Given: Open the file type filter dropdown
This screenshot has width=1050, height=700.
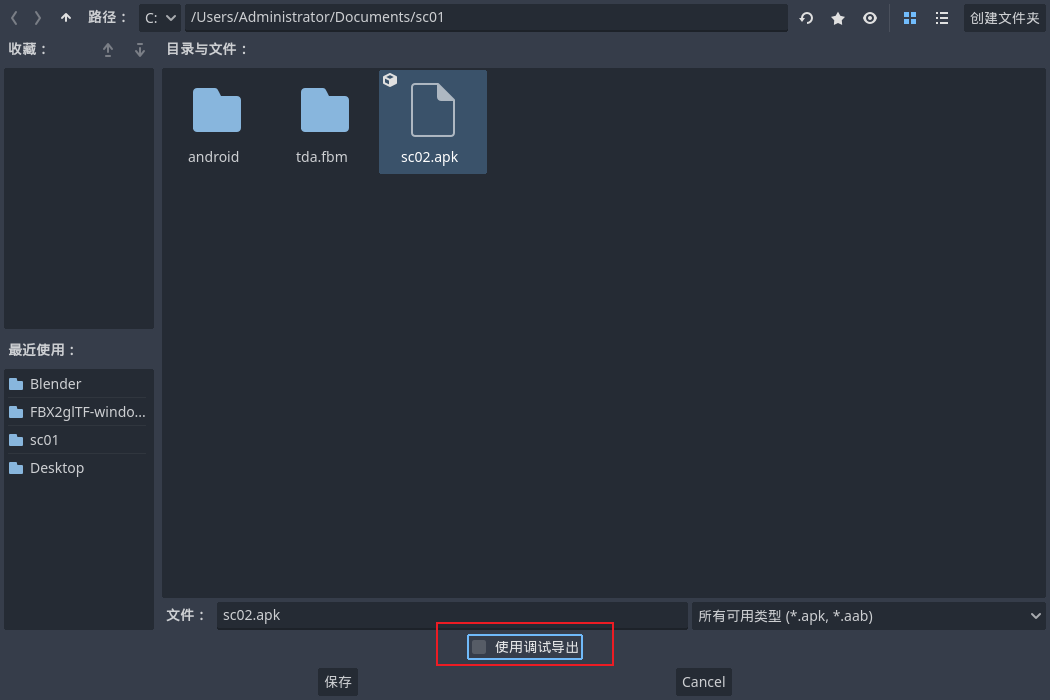Looking at the screenshot, I should point(869,616).
